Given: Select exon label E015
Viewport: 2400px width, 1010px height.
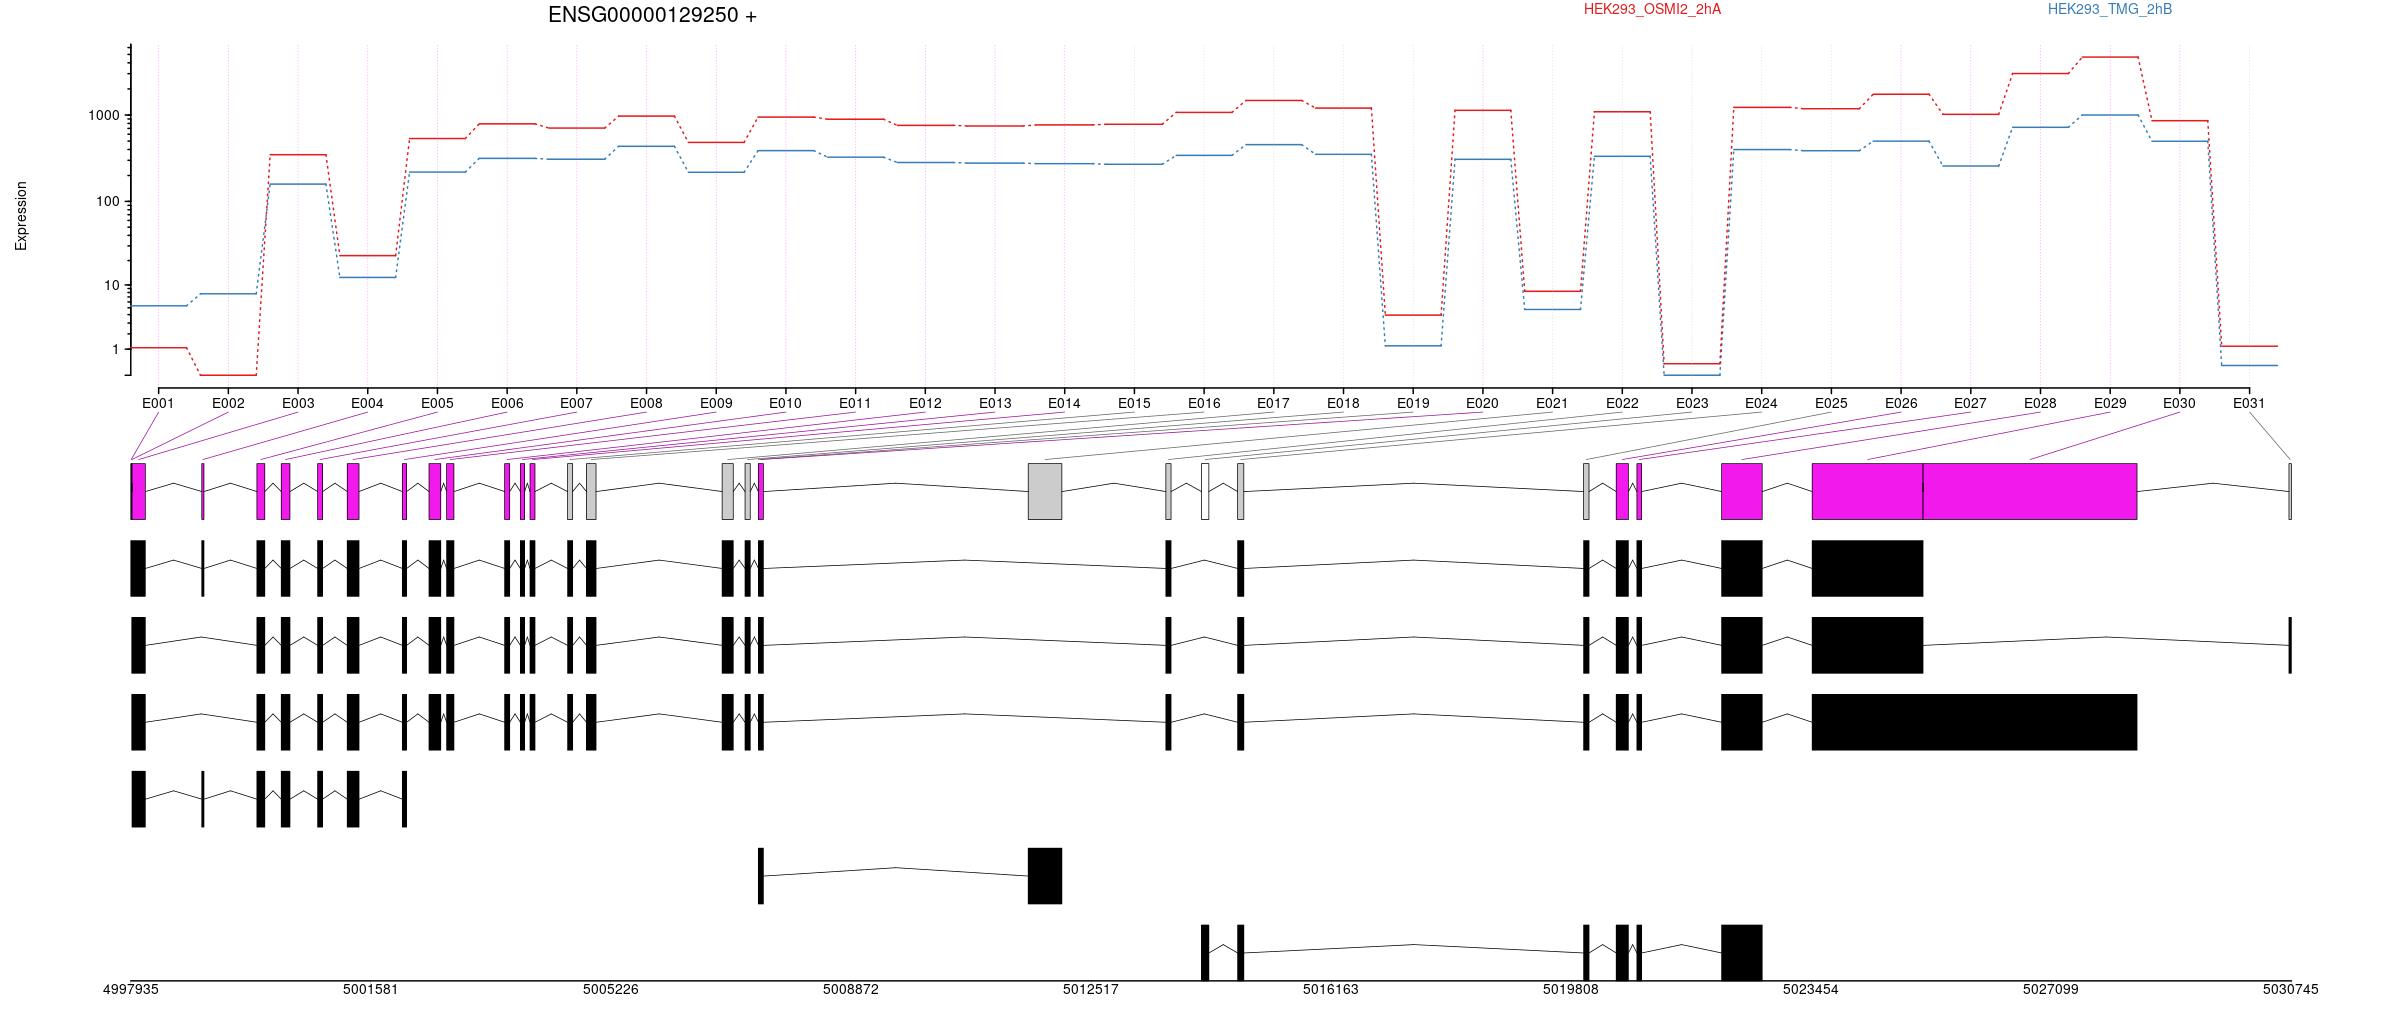Looking at the screenshot, I should [1134, 404].
